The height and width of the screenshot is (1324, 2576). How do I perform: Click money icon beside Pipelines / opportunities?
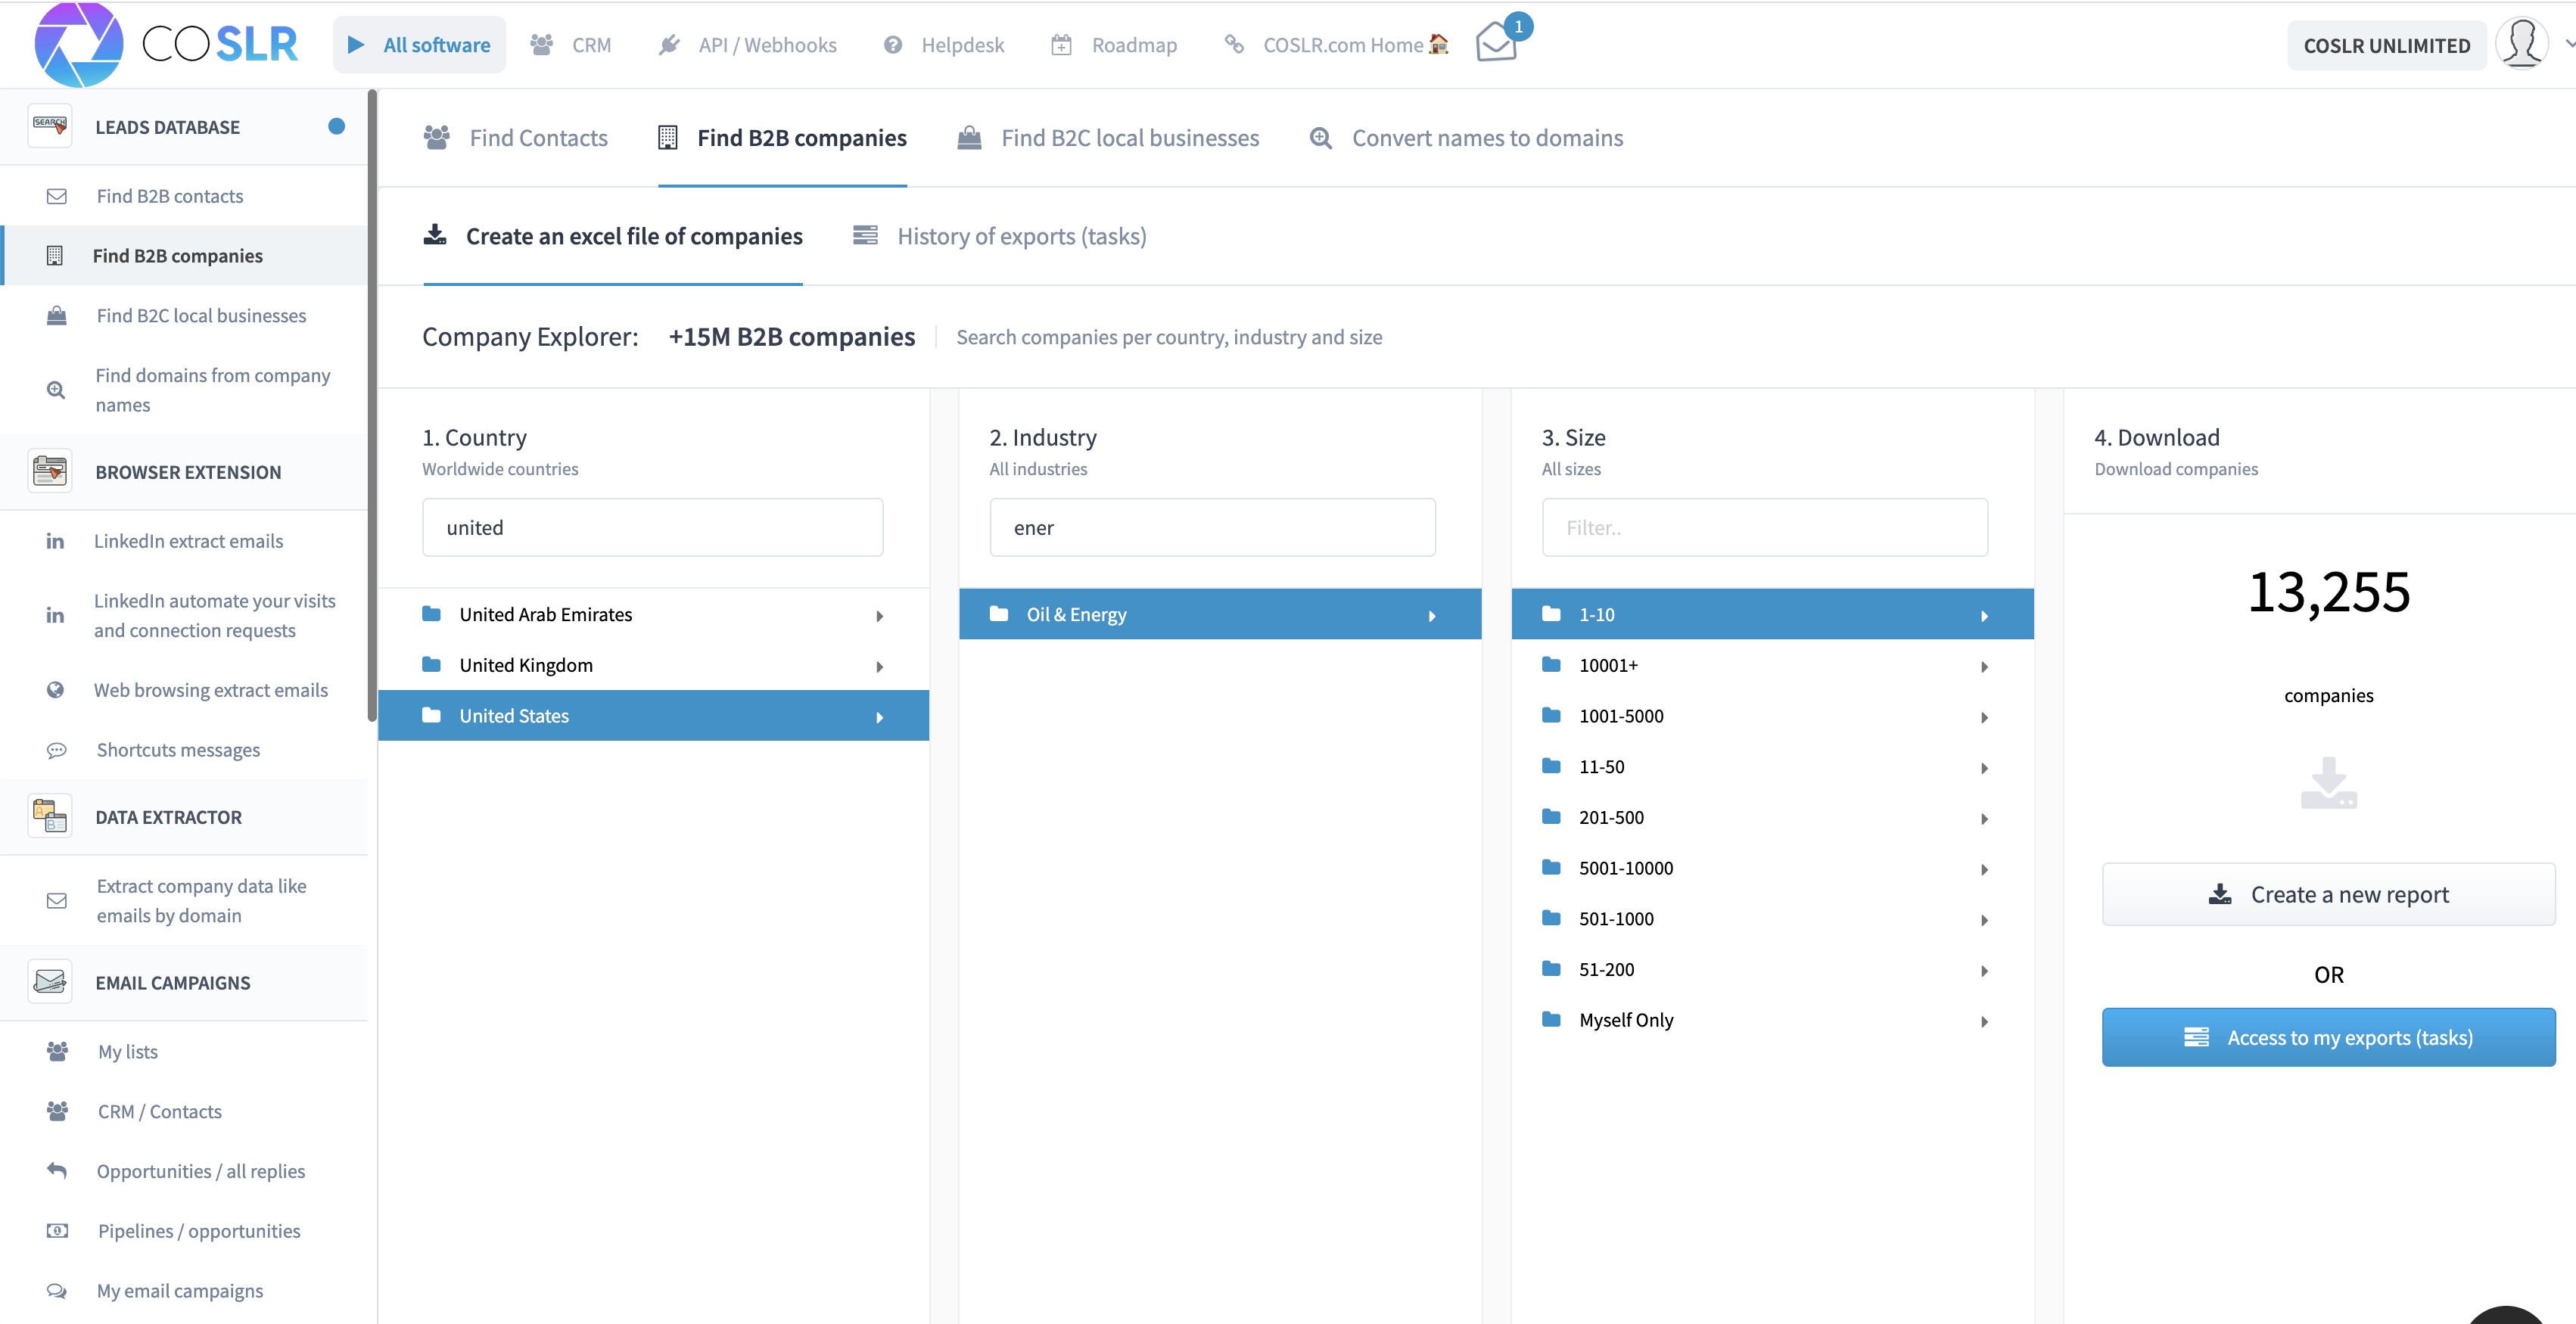coord(57,1230)
